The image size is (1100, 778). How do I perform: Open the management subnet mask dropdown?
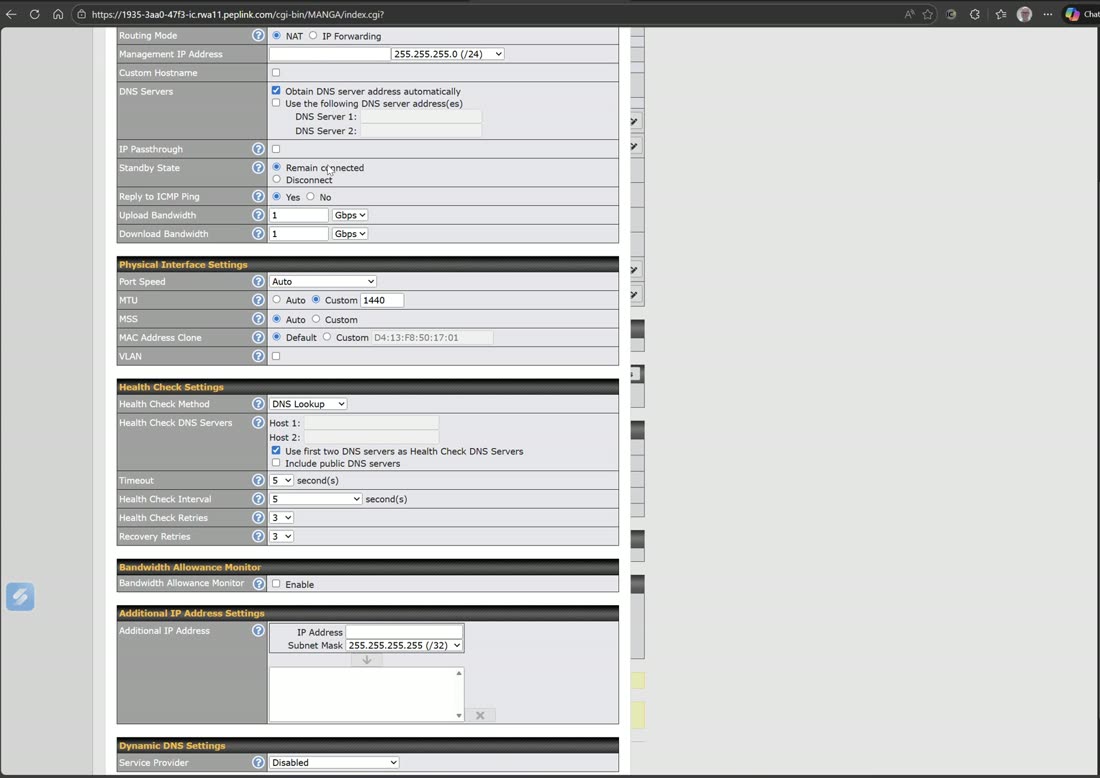pyautogui.click(x=448, y=53)
